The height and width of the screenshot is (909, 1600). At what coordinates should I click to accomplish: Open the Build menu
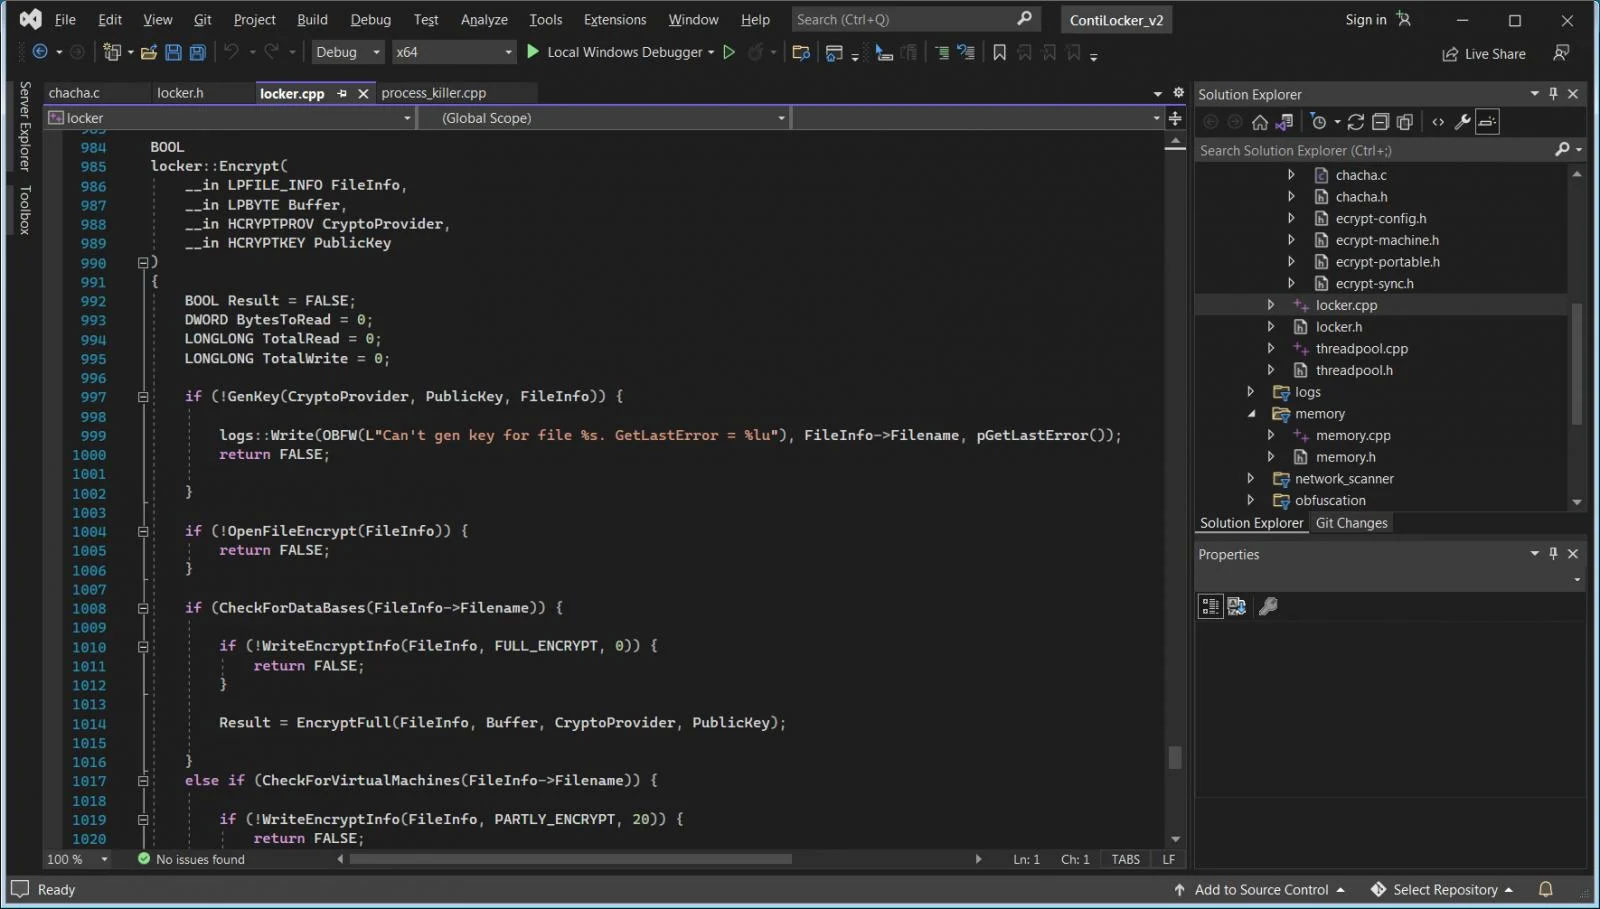pyautogui.click(x=312, y=19)
